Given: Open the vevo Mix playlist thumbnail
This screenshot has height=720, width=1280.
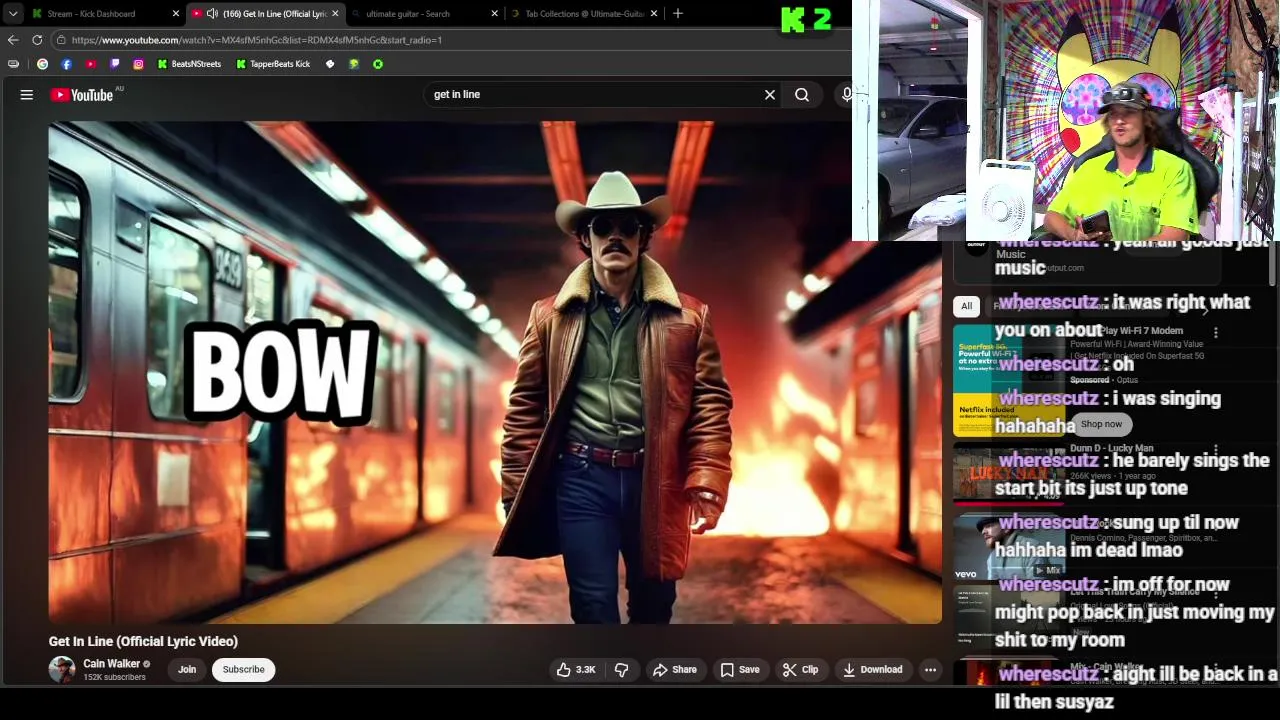Looking at the screenshot, I should click(1008, 546).
